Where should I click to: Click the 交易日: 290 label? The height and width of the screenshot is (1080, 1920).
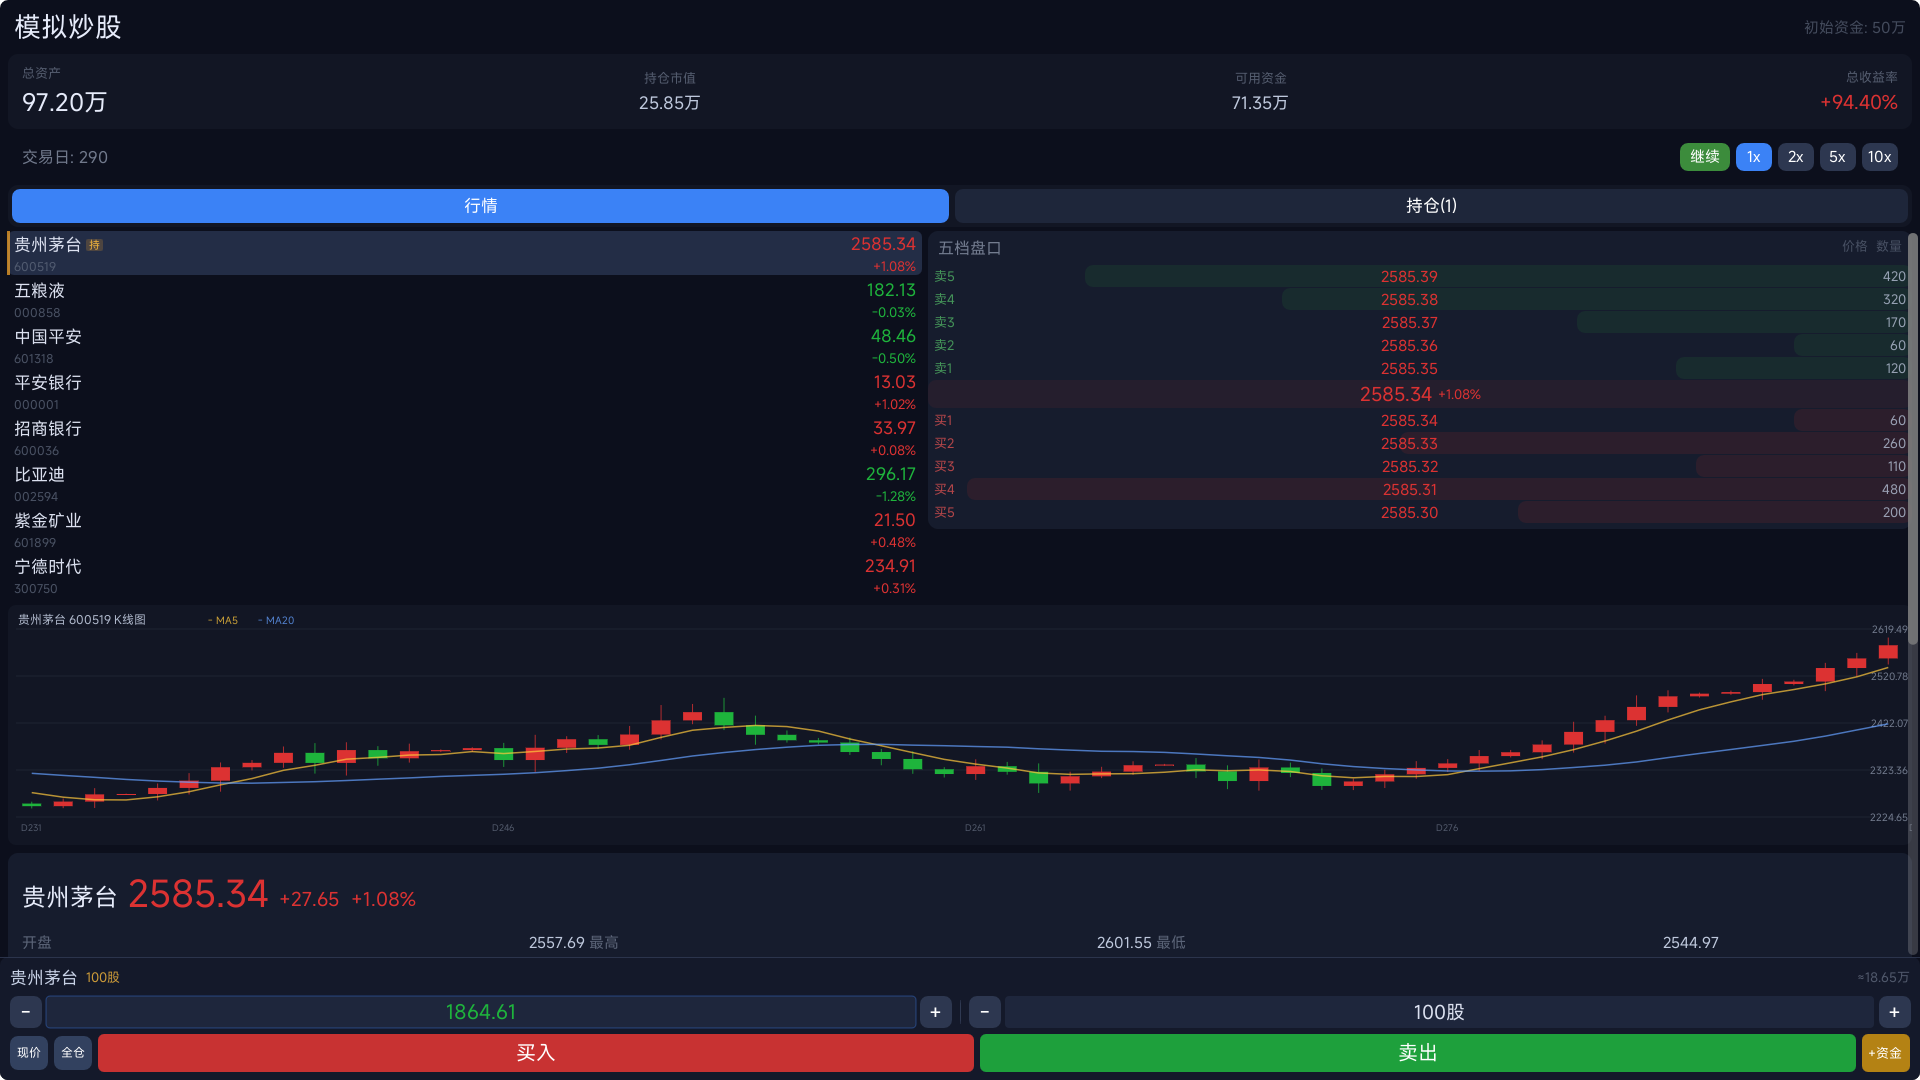click(x=65, y=157)
